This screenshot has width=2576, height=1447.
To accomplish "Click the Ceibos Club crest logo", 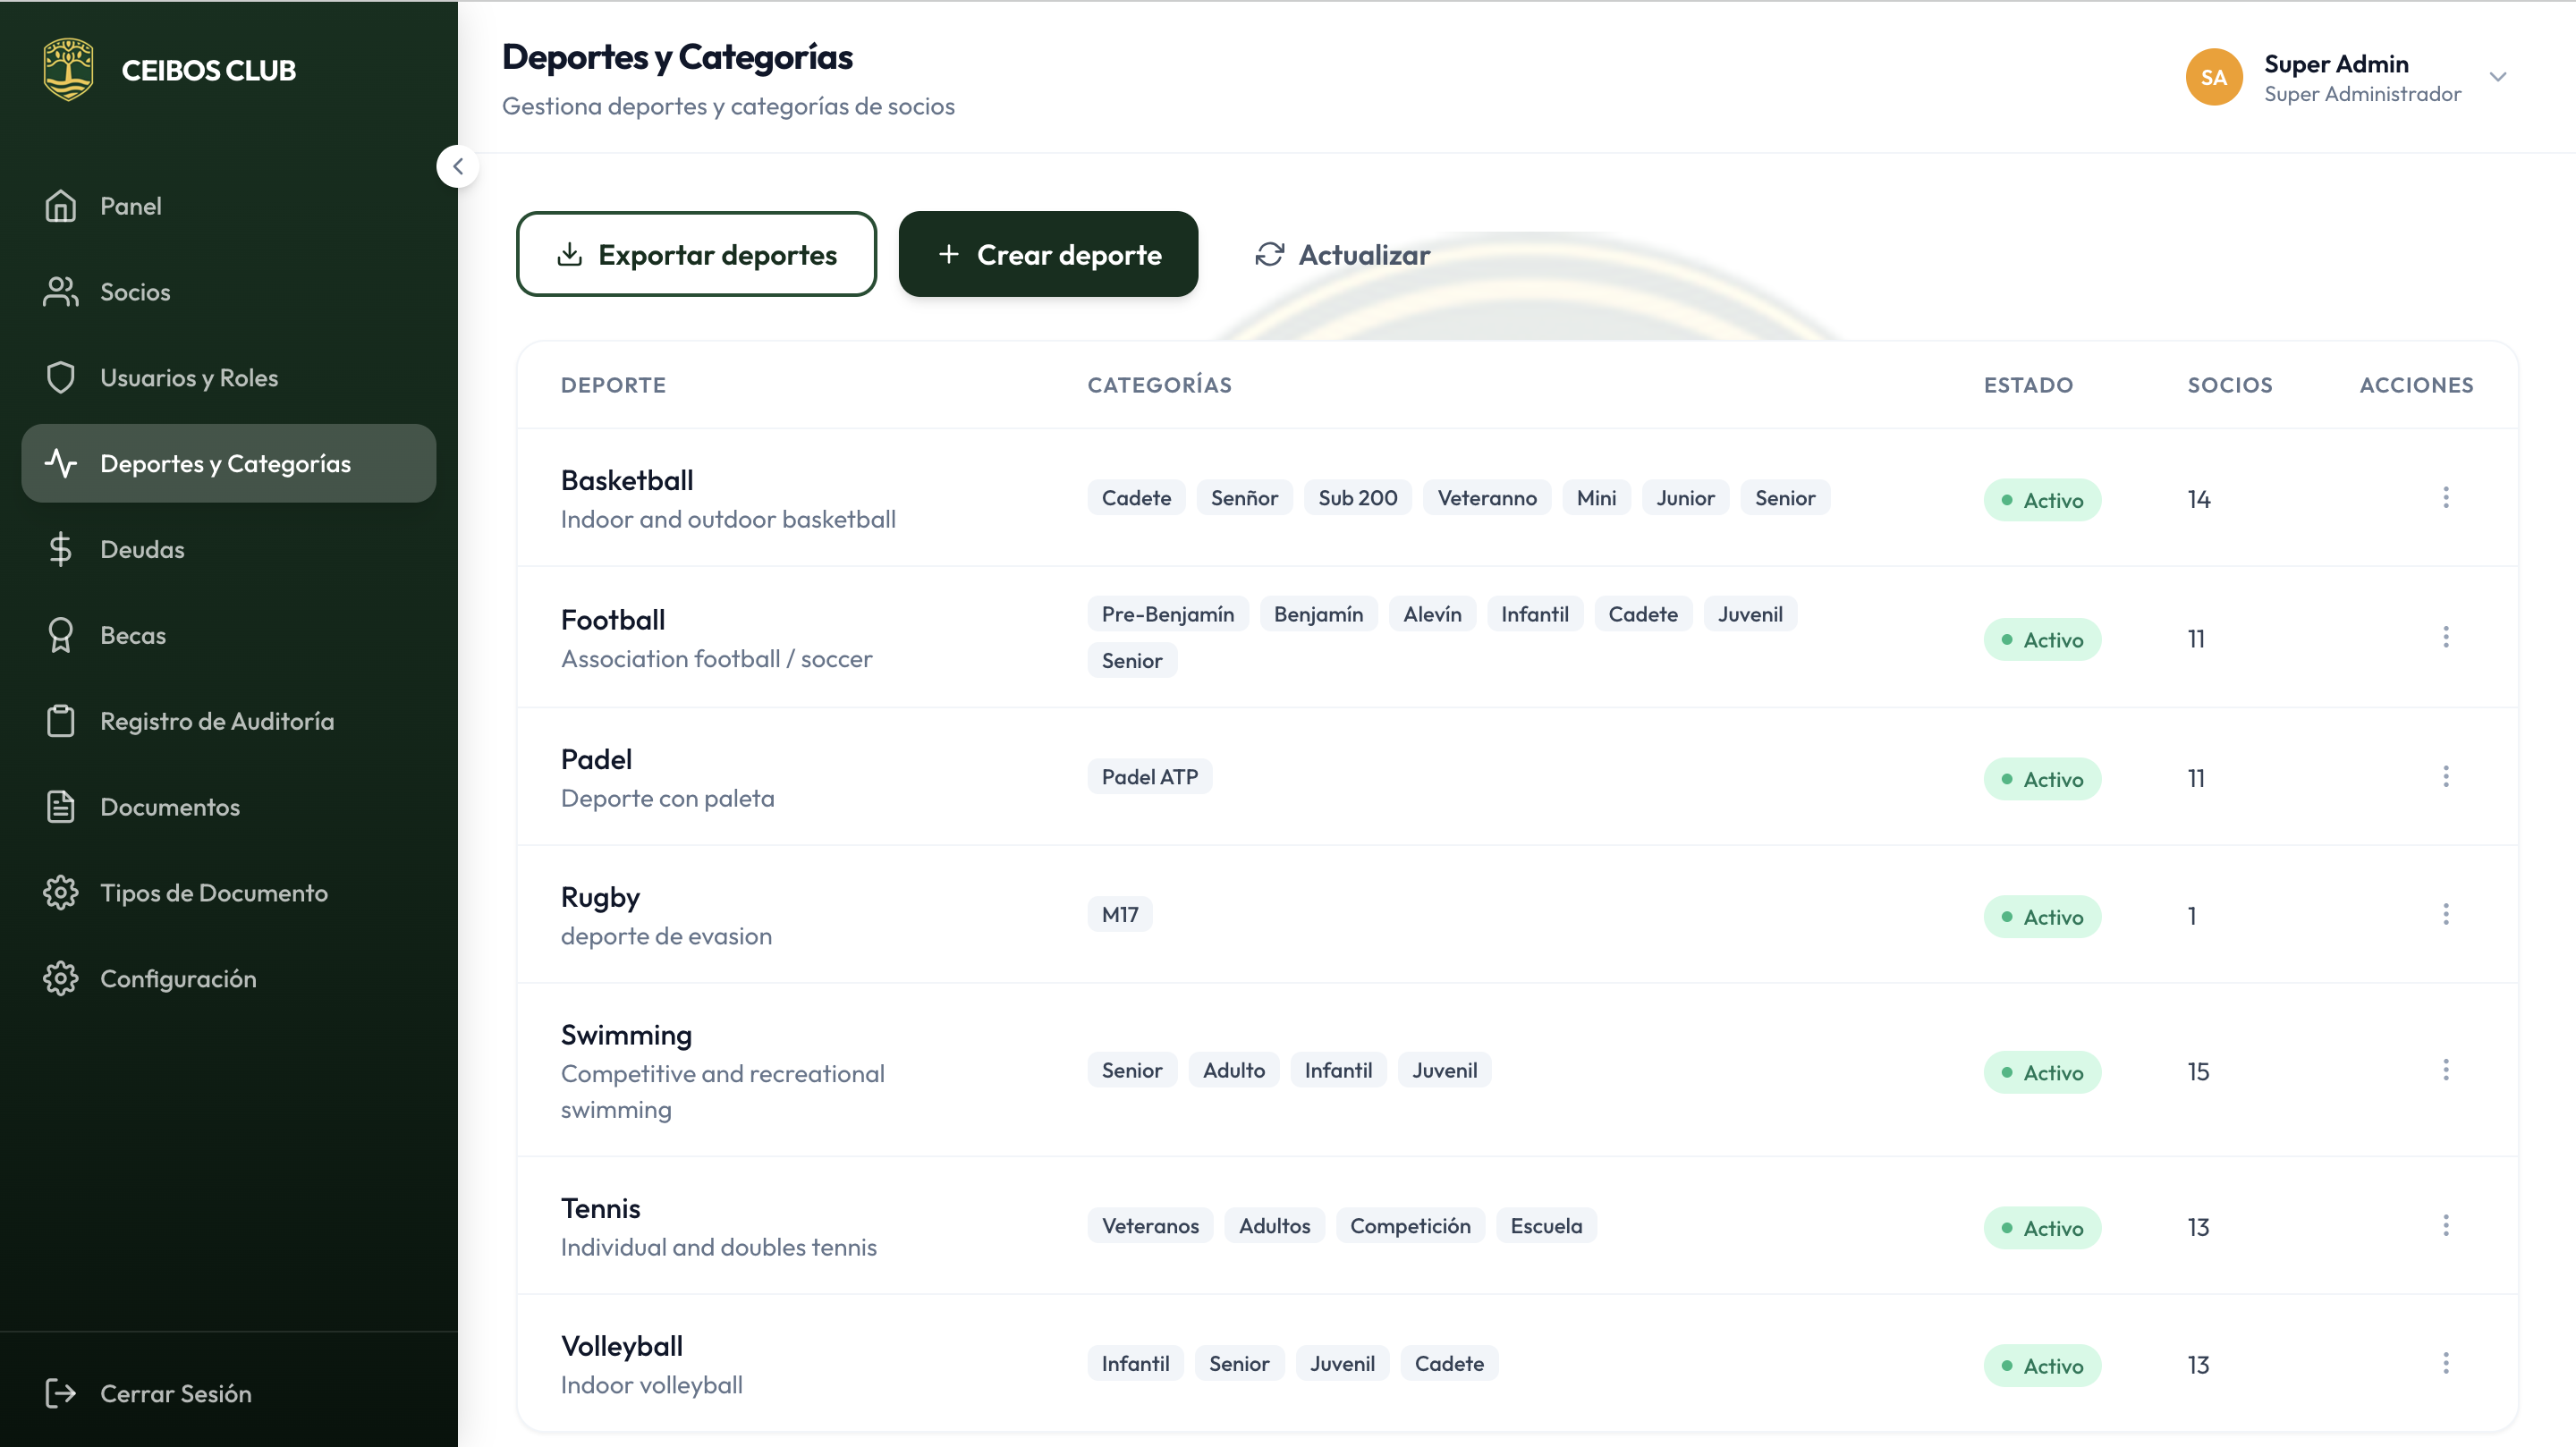I will pos(68,70).
